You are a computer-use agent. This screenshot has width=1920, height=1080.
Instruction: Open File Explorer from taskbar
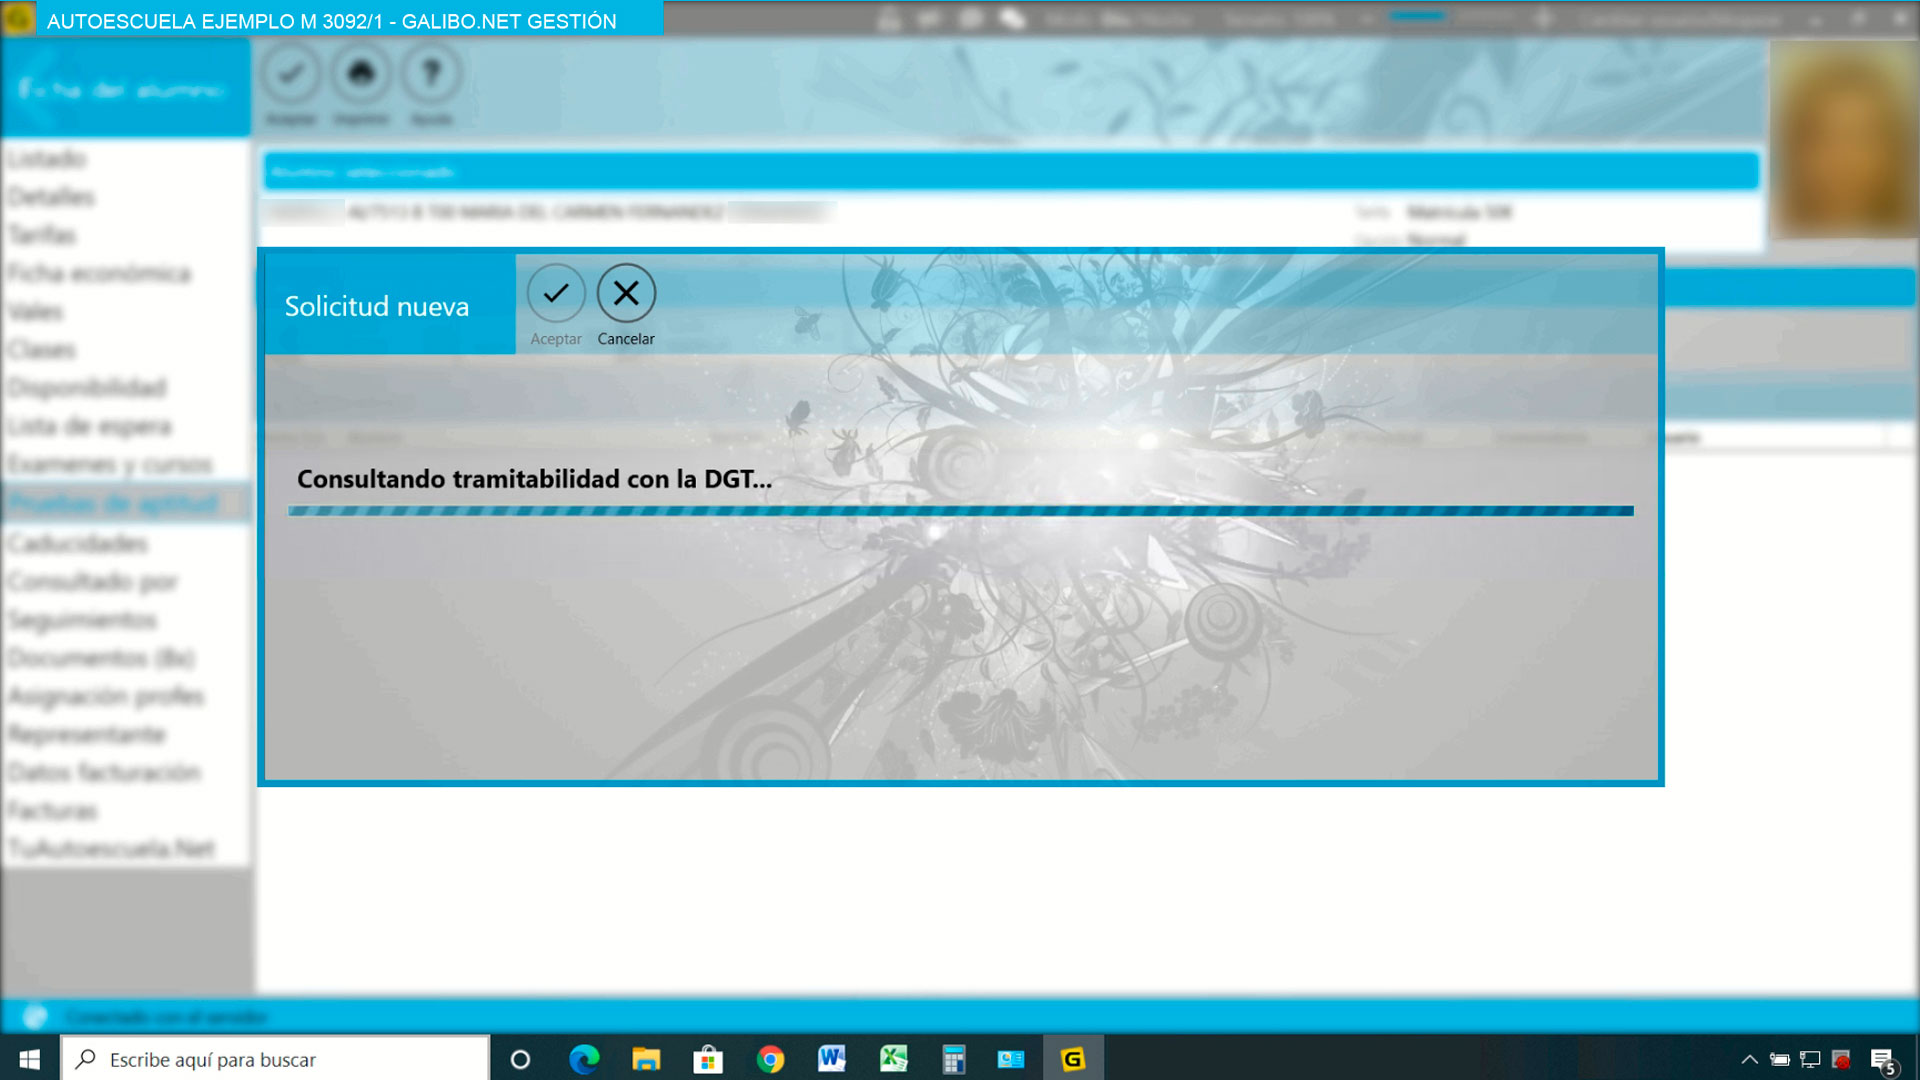pos(646,1059)
